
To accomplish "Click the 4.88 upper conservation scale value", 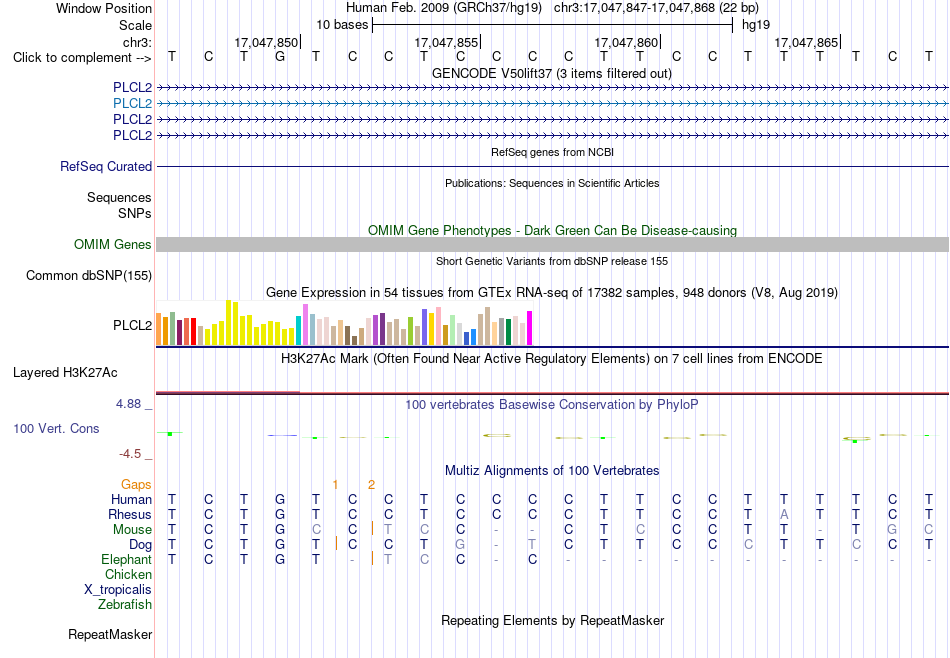I will (x=128, y=404).
